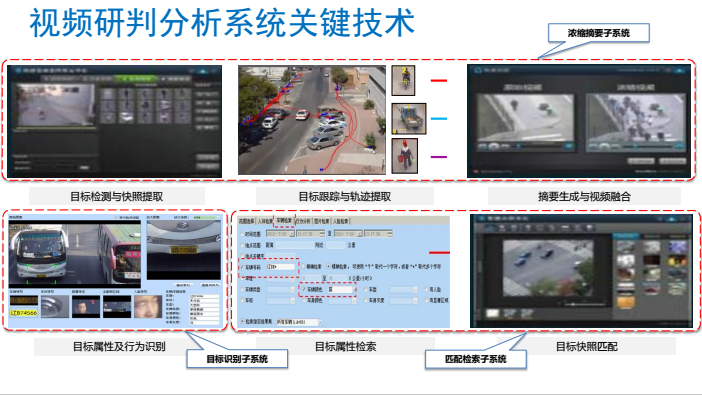
Task: Play the condensed video in right player
Action: point(604,146)
